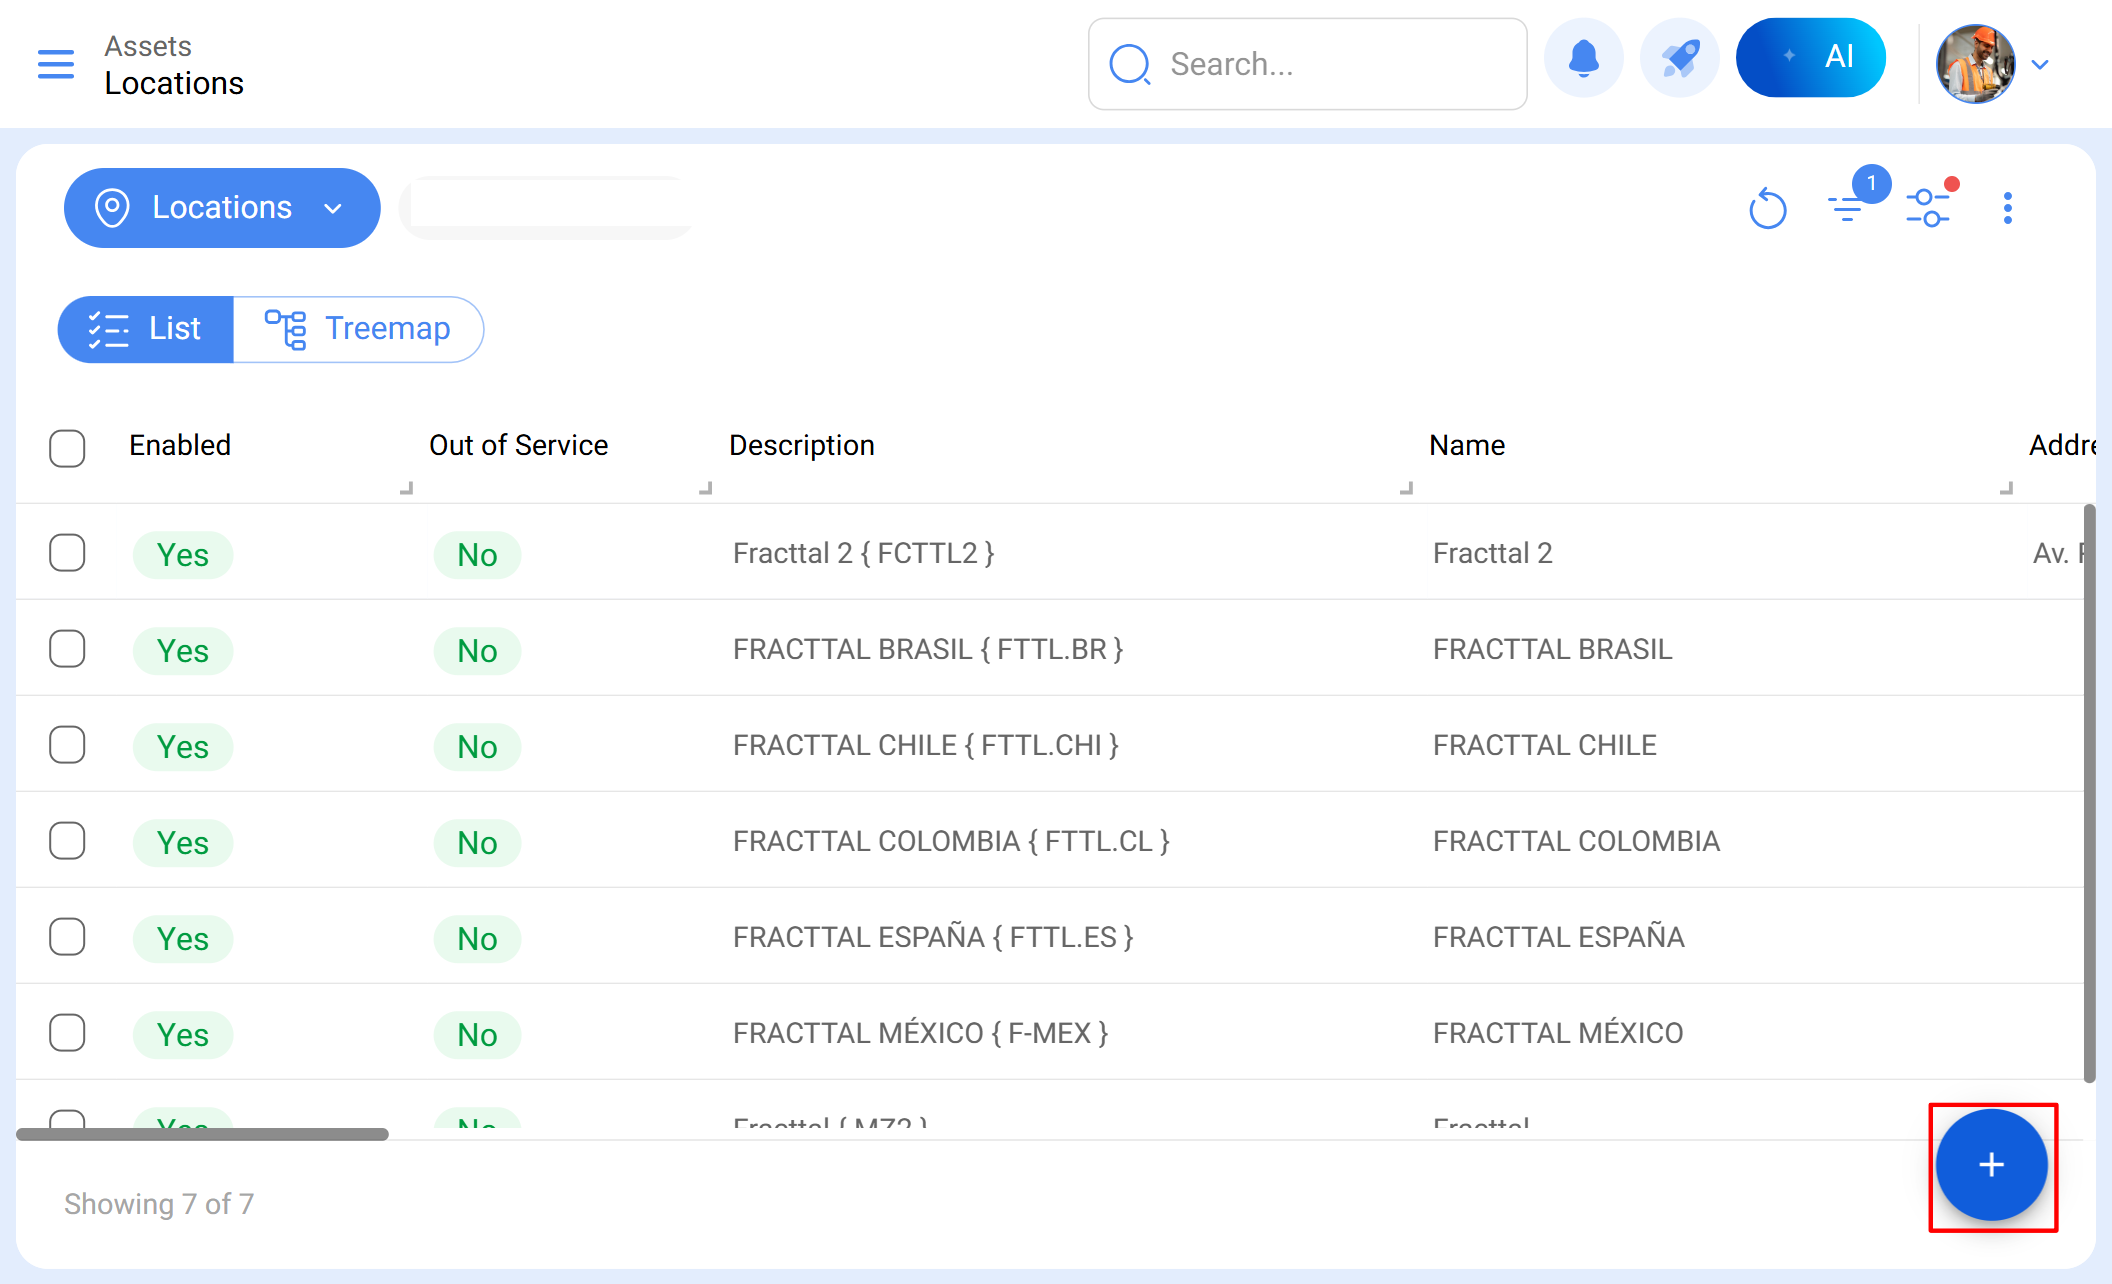Open the filter icon with badge
Viewport: 2112px width, 1284px height.
(1847, 207)
